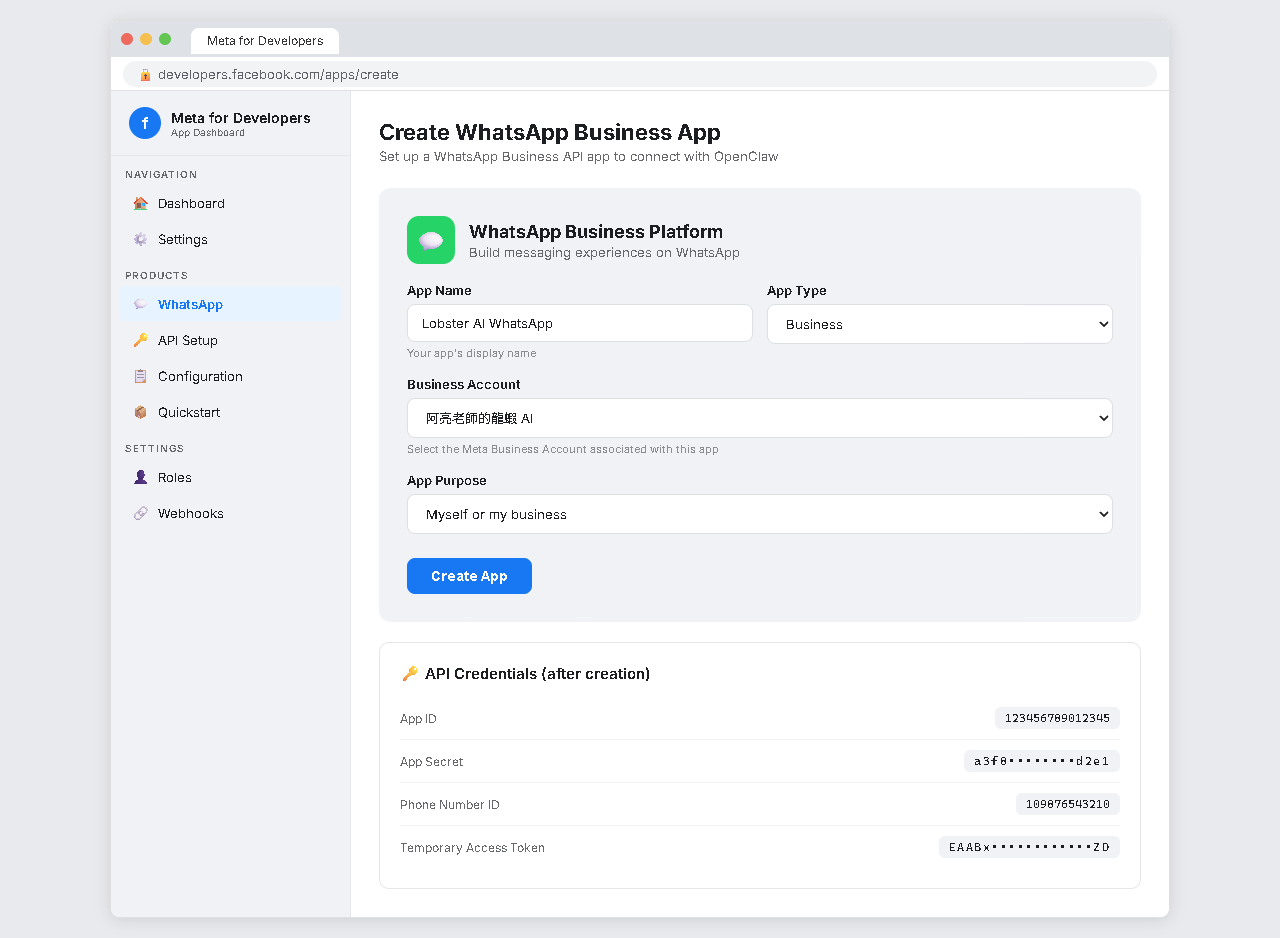Switch to the Meta for Developers tab
The height and width of the screenshot is (938, 1280).
click(x=265, y=41)
